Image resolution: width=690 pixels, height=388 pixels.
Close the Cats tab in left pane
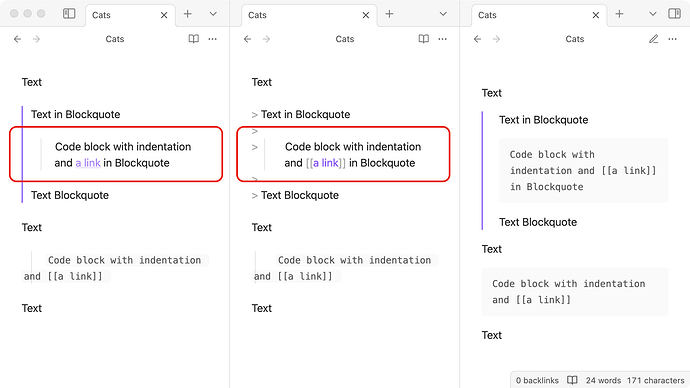click(164, 15)
